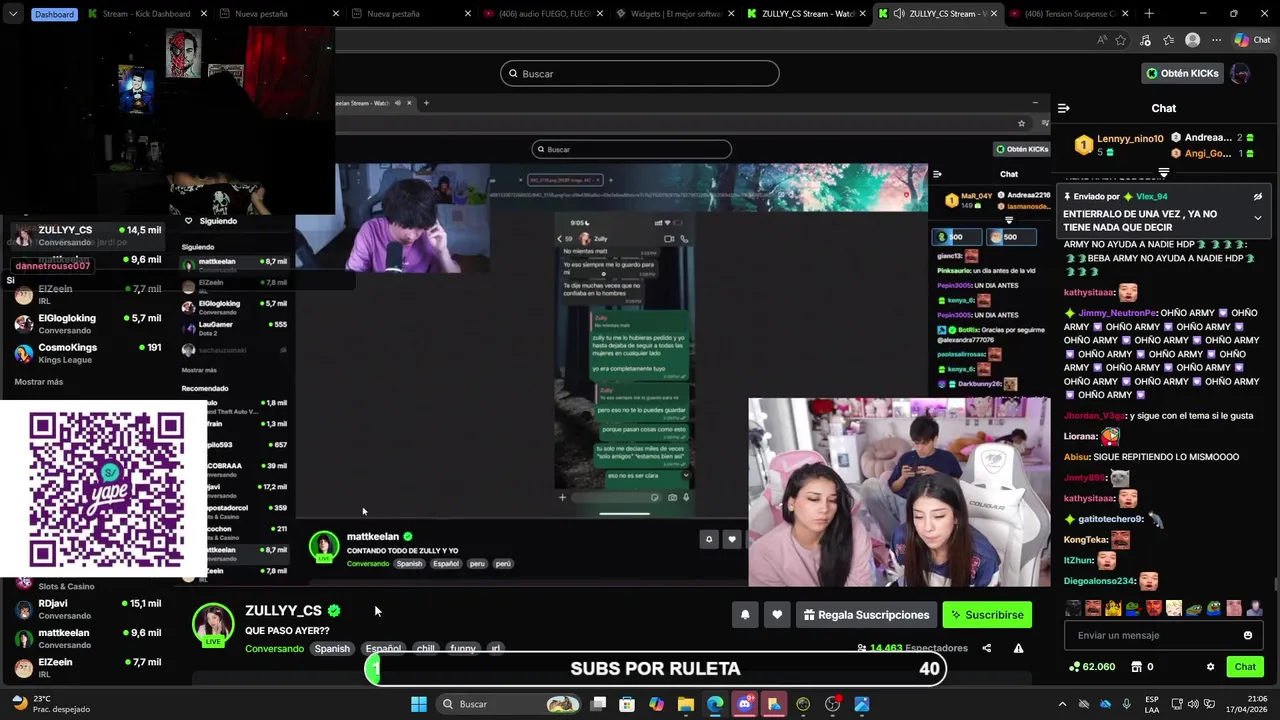The width and height of the screenshot is (1280, 720).
Task: Send message with green Chat button
Action: click(x=1245, y=667)
